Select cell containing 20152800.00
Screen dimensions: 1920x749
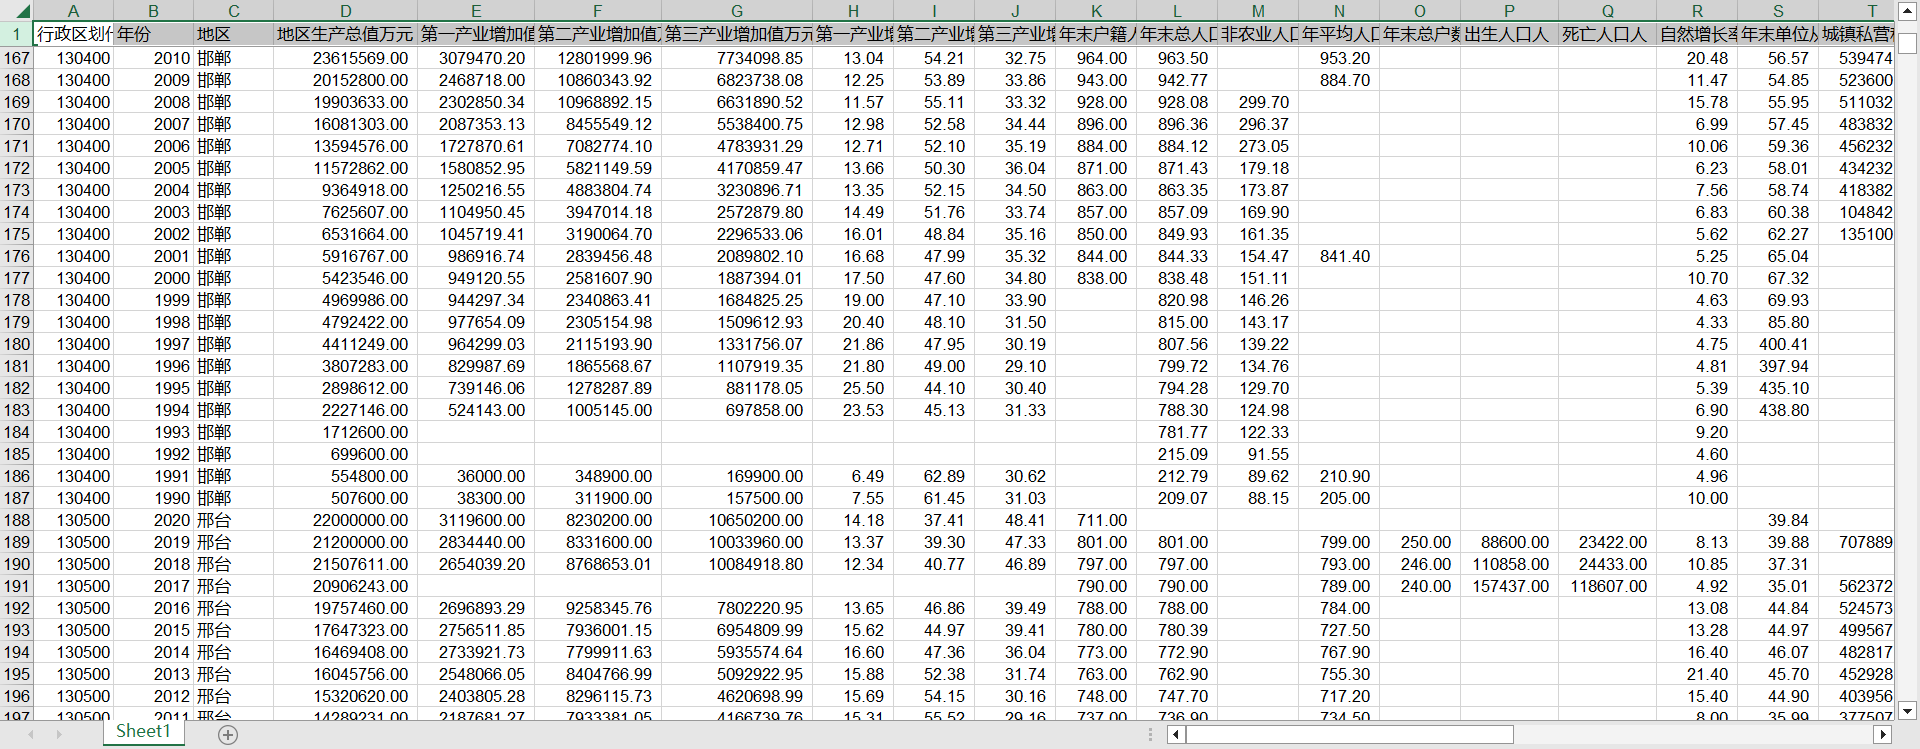[345, 80]
